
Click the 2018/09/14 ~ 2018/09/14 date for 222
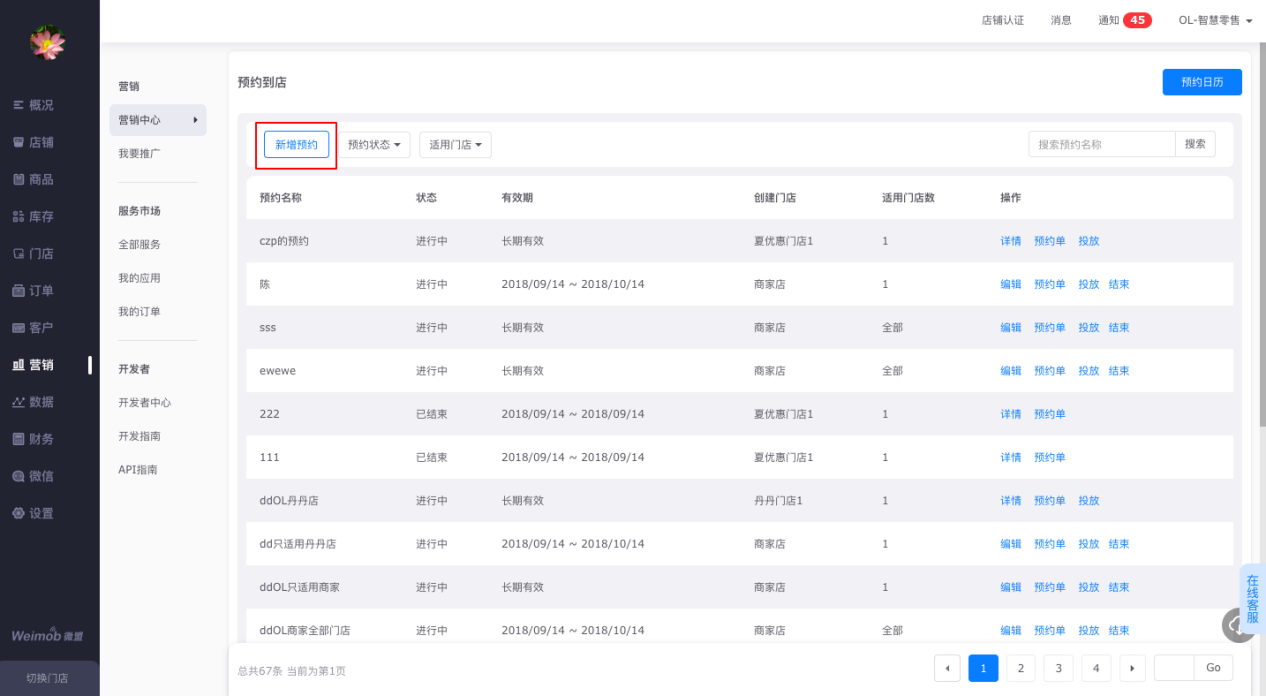(573, 414)
